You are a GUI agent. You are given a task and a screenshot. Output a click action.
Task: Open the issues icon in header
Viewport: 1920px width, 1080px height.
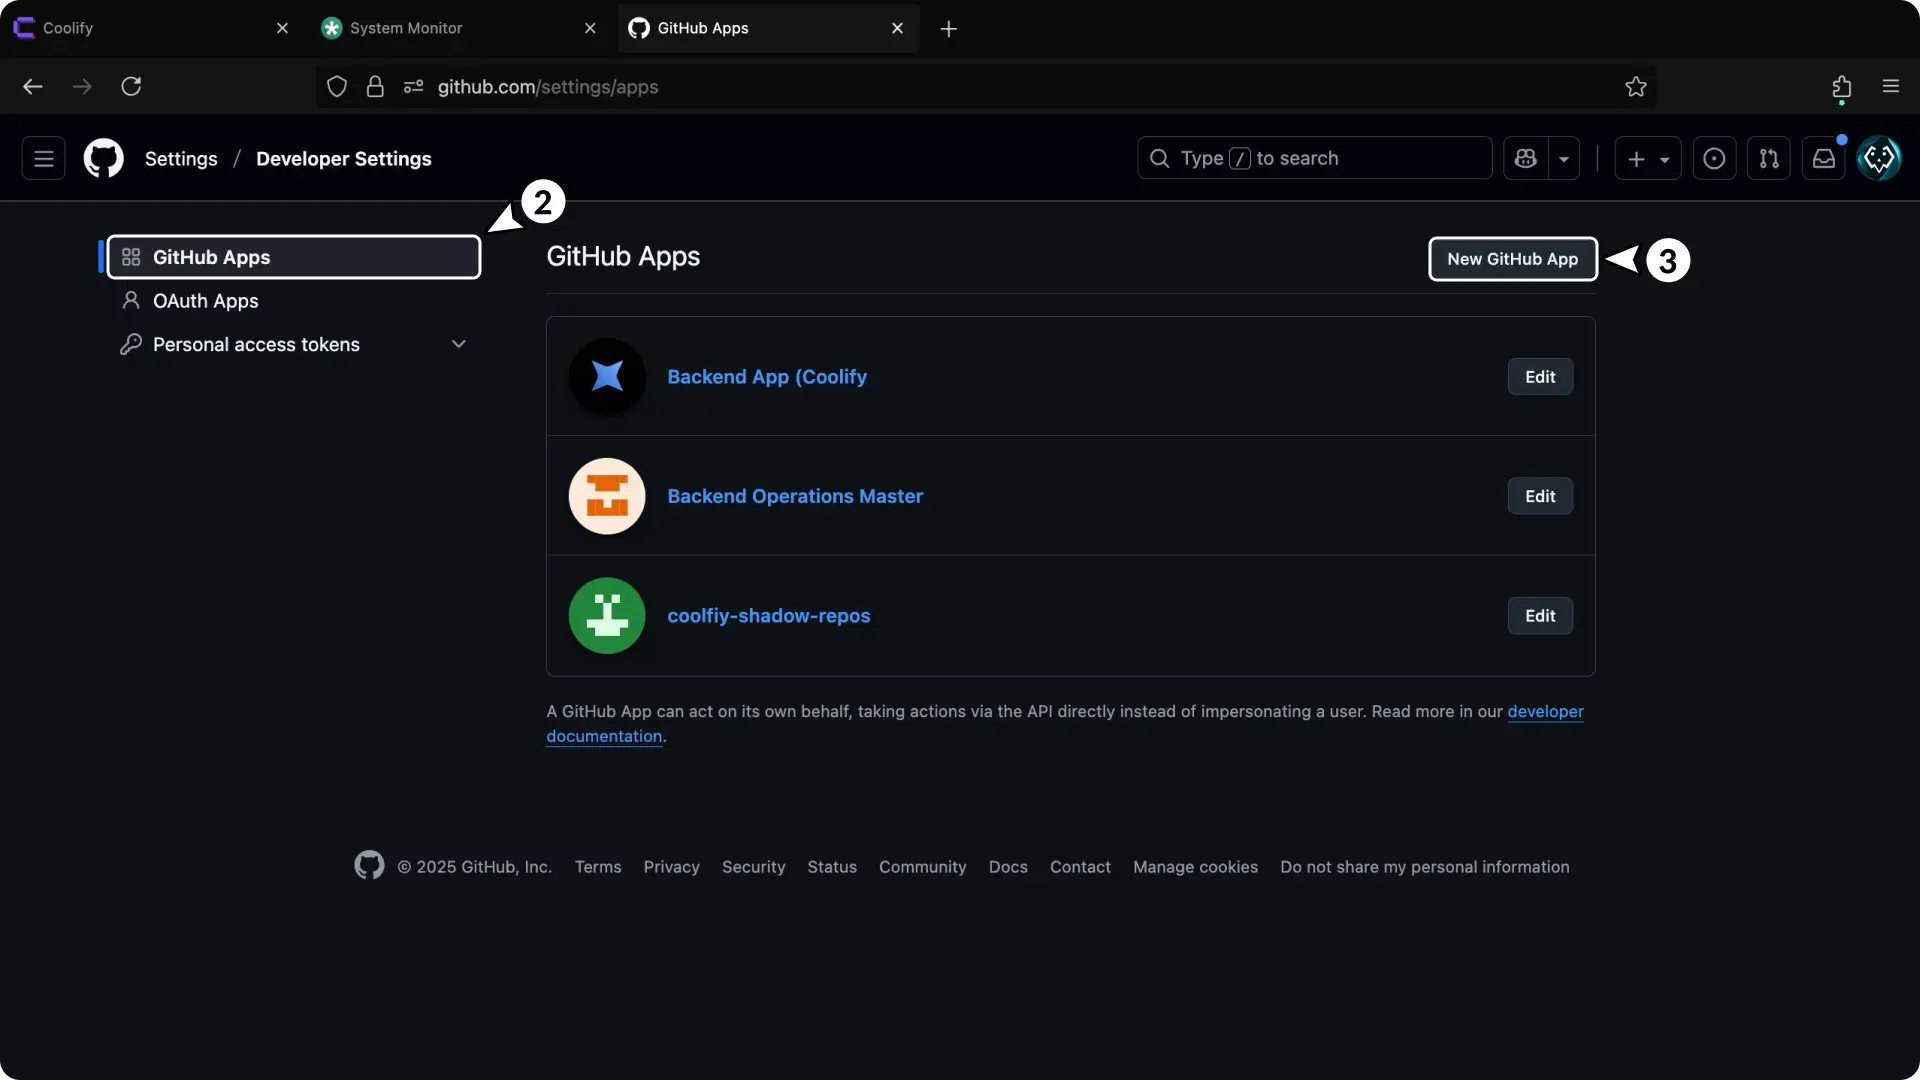pos(1714,158)
